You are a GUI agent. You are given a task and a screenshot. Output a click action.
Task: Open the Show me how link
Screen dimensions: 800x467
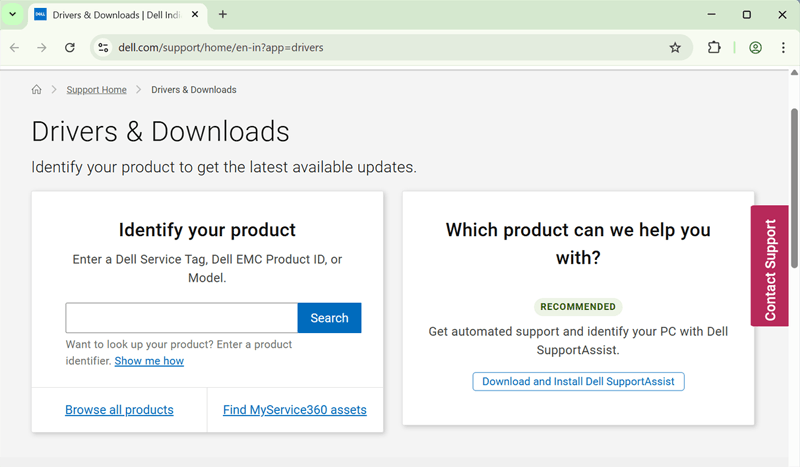[x=149, y=361]
